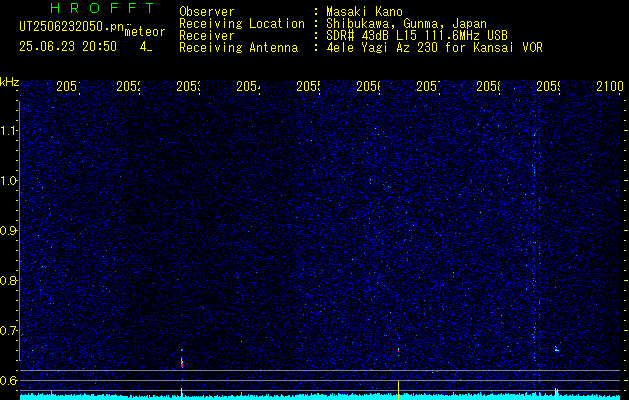The height and width of the screenshot is (400, 629).
Task: Click the double yellow marker below the 2059 echo
Action: point(556,393)
